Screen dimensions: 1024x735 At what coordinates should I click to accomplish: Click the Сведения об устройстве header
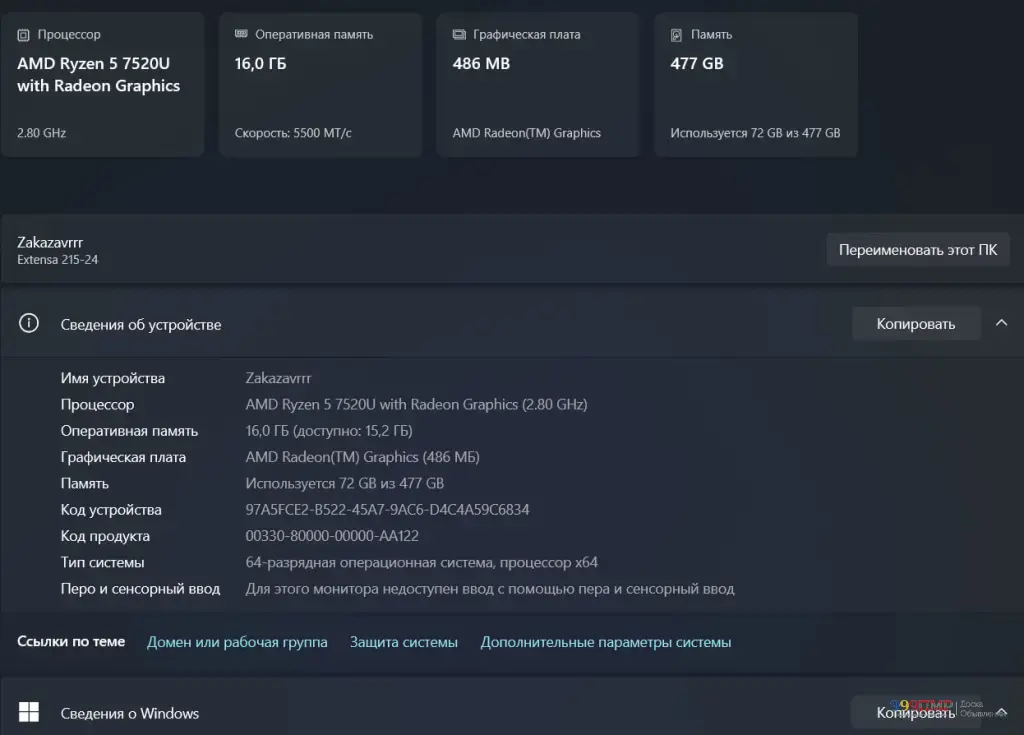[141, 325]
